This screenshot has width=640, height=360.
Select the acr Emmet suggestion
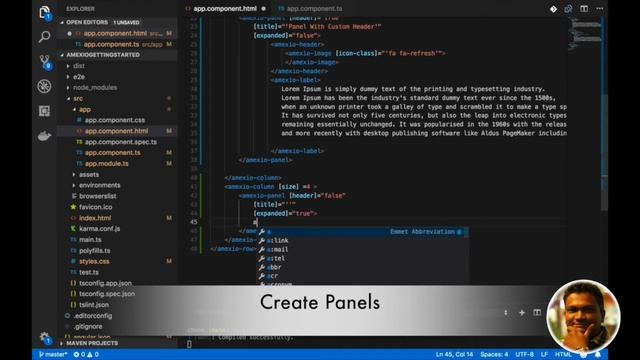[x=362, y=276]
